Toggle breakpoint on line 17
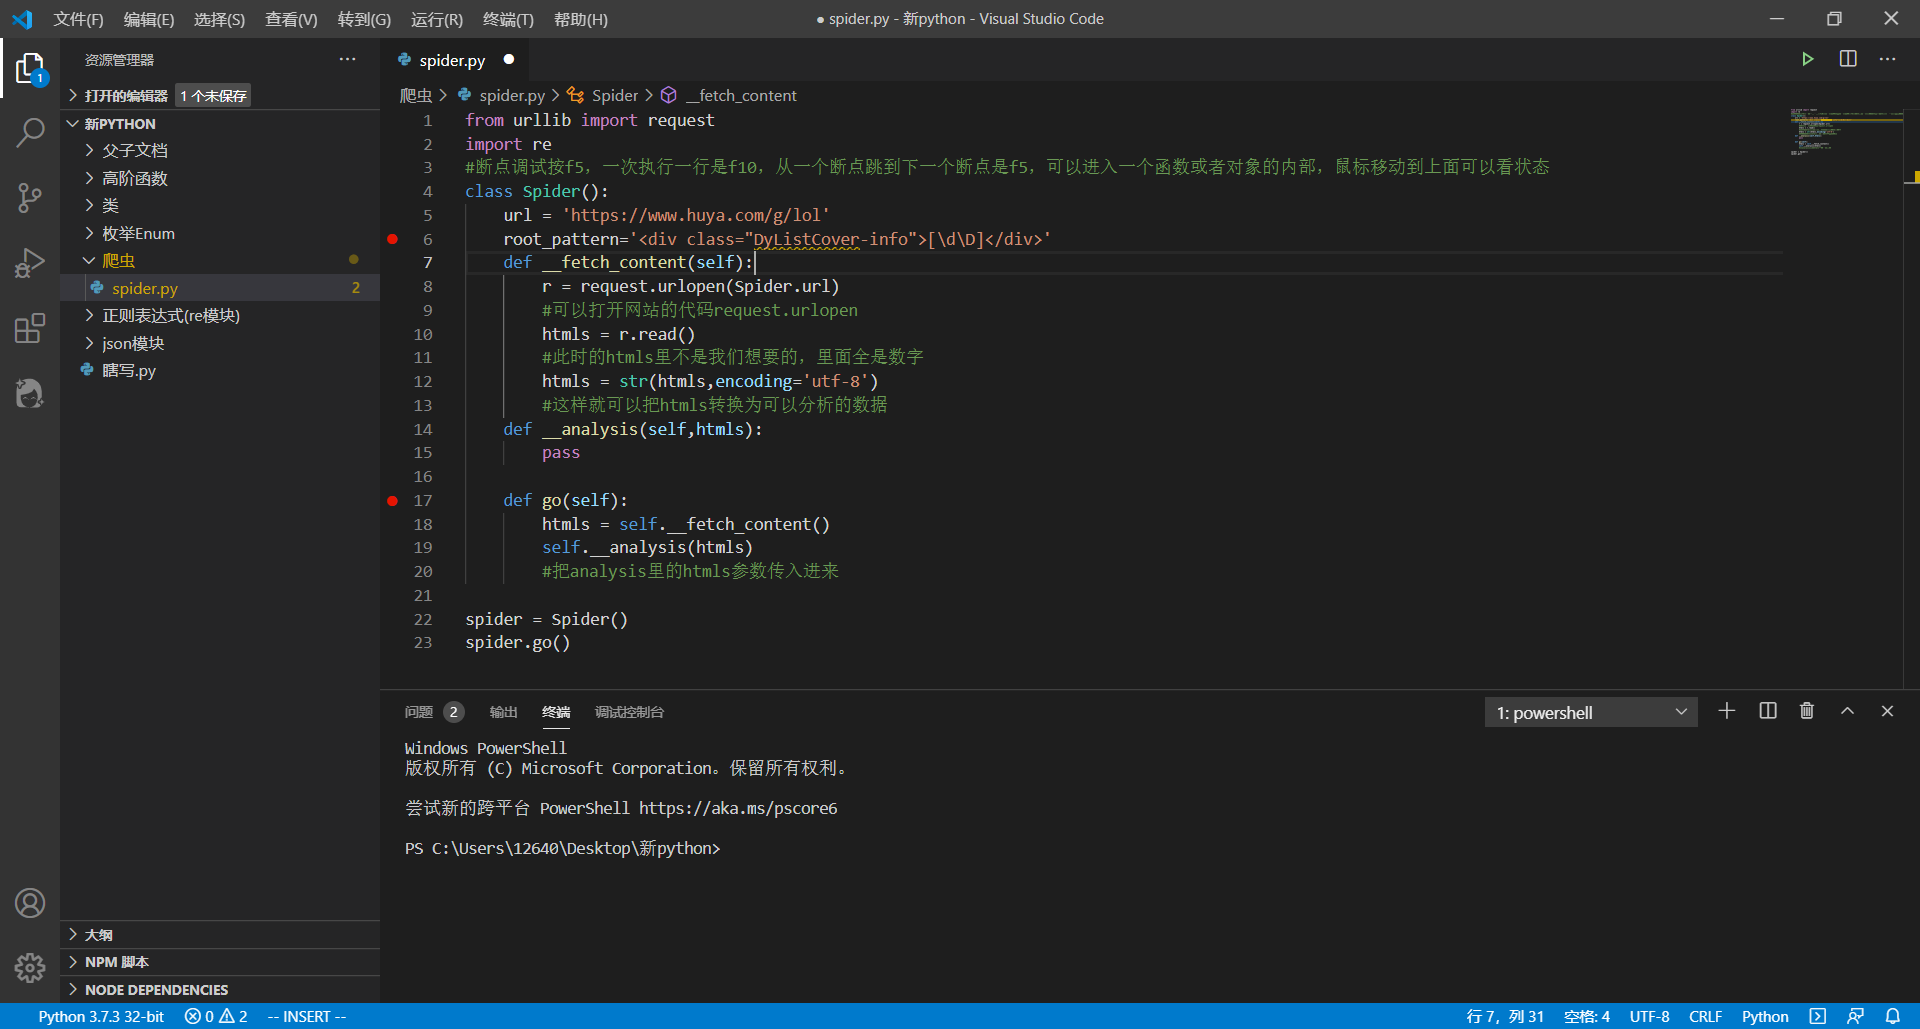Image resolution: width=1920 pixels, height=1029 pixels. (393, 500)
